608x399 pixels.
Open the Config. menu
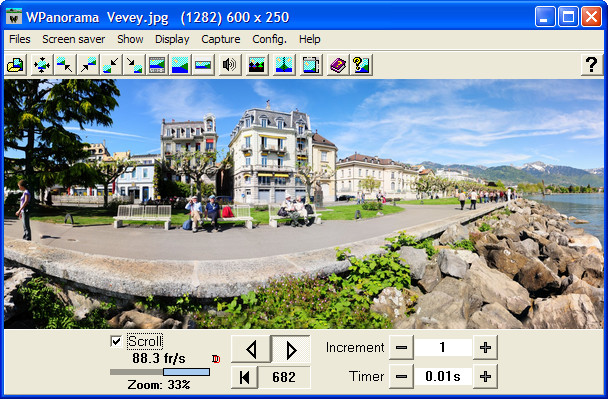pos(269,40)
